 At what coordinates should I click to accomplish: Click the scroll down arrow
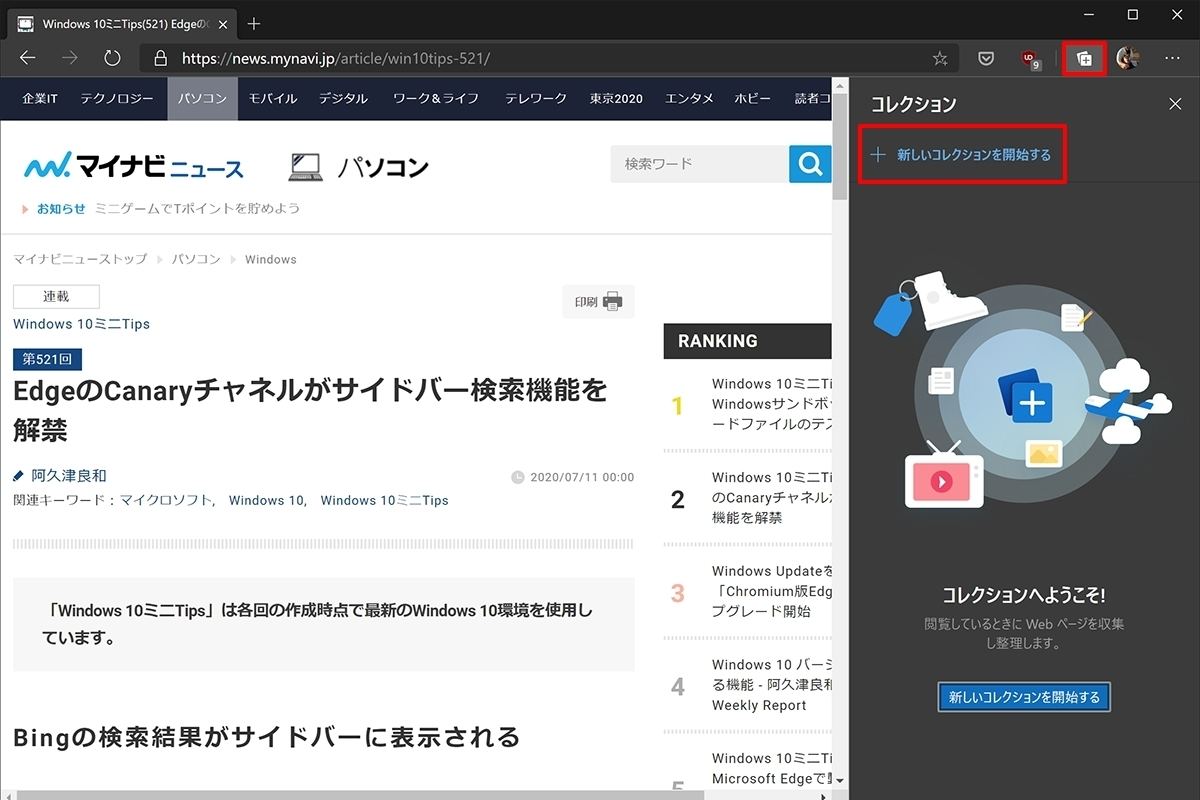coord(840,780)
